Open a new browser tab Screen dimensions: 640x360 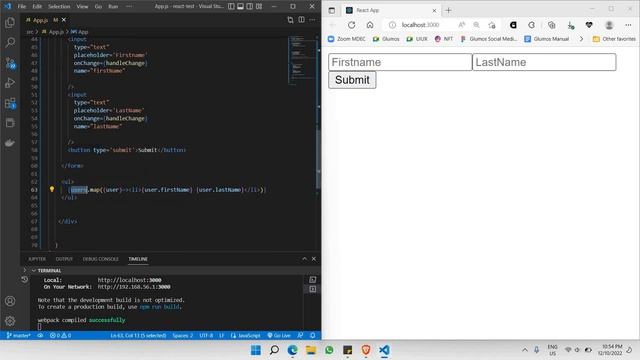pos(448,10)
